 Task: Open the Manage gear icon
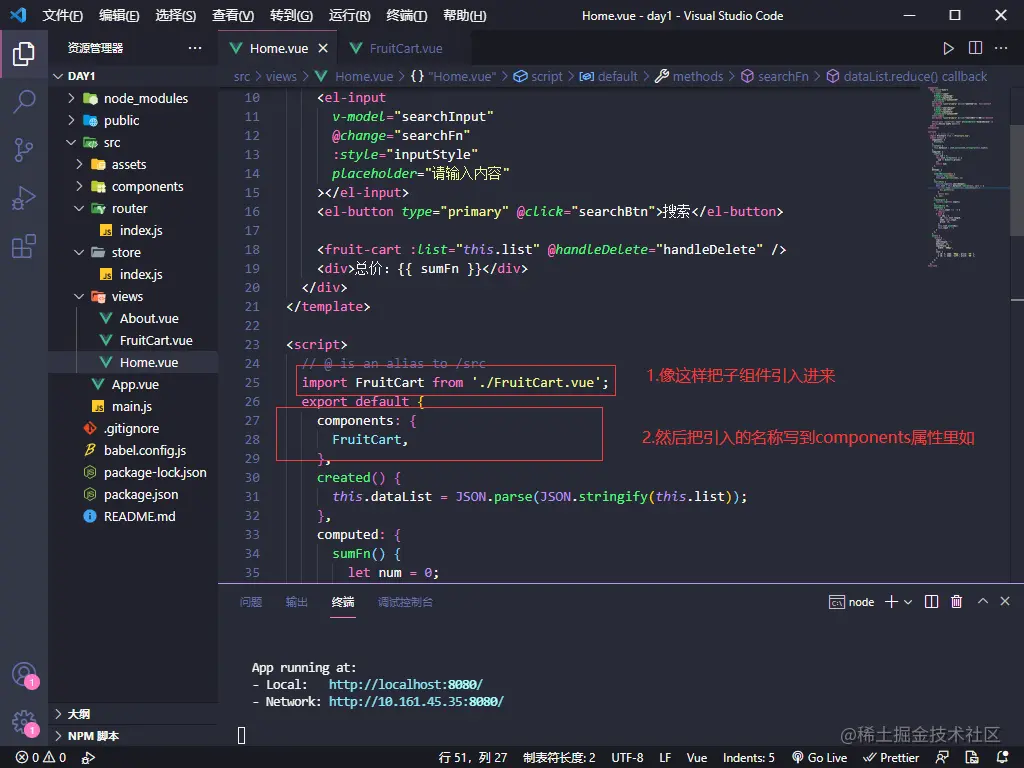24,722
